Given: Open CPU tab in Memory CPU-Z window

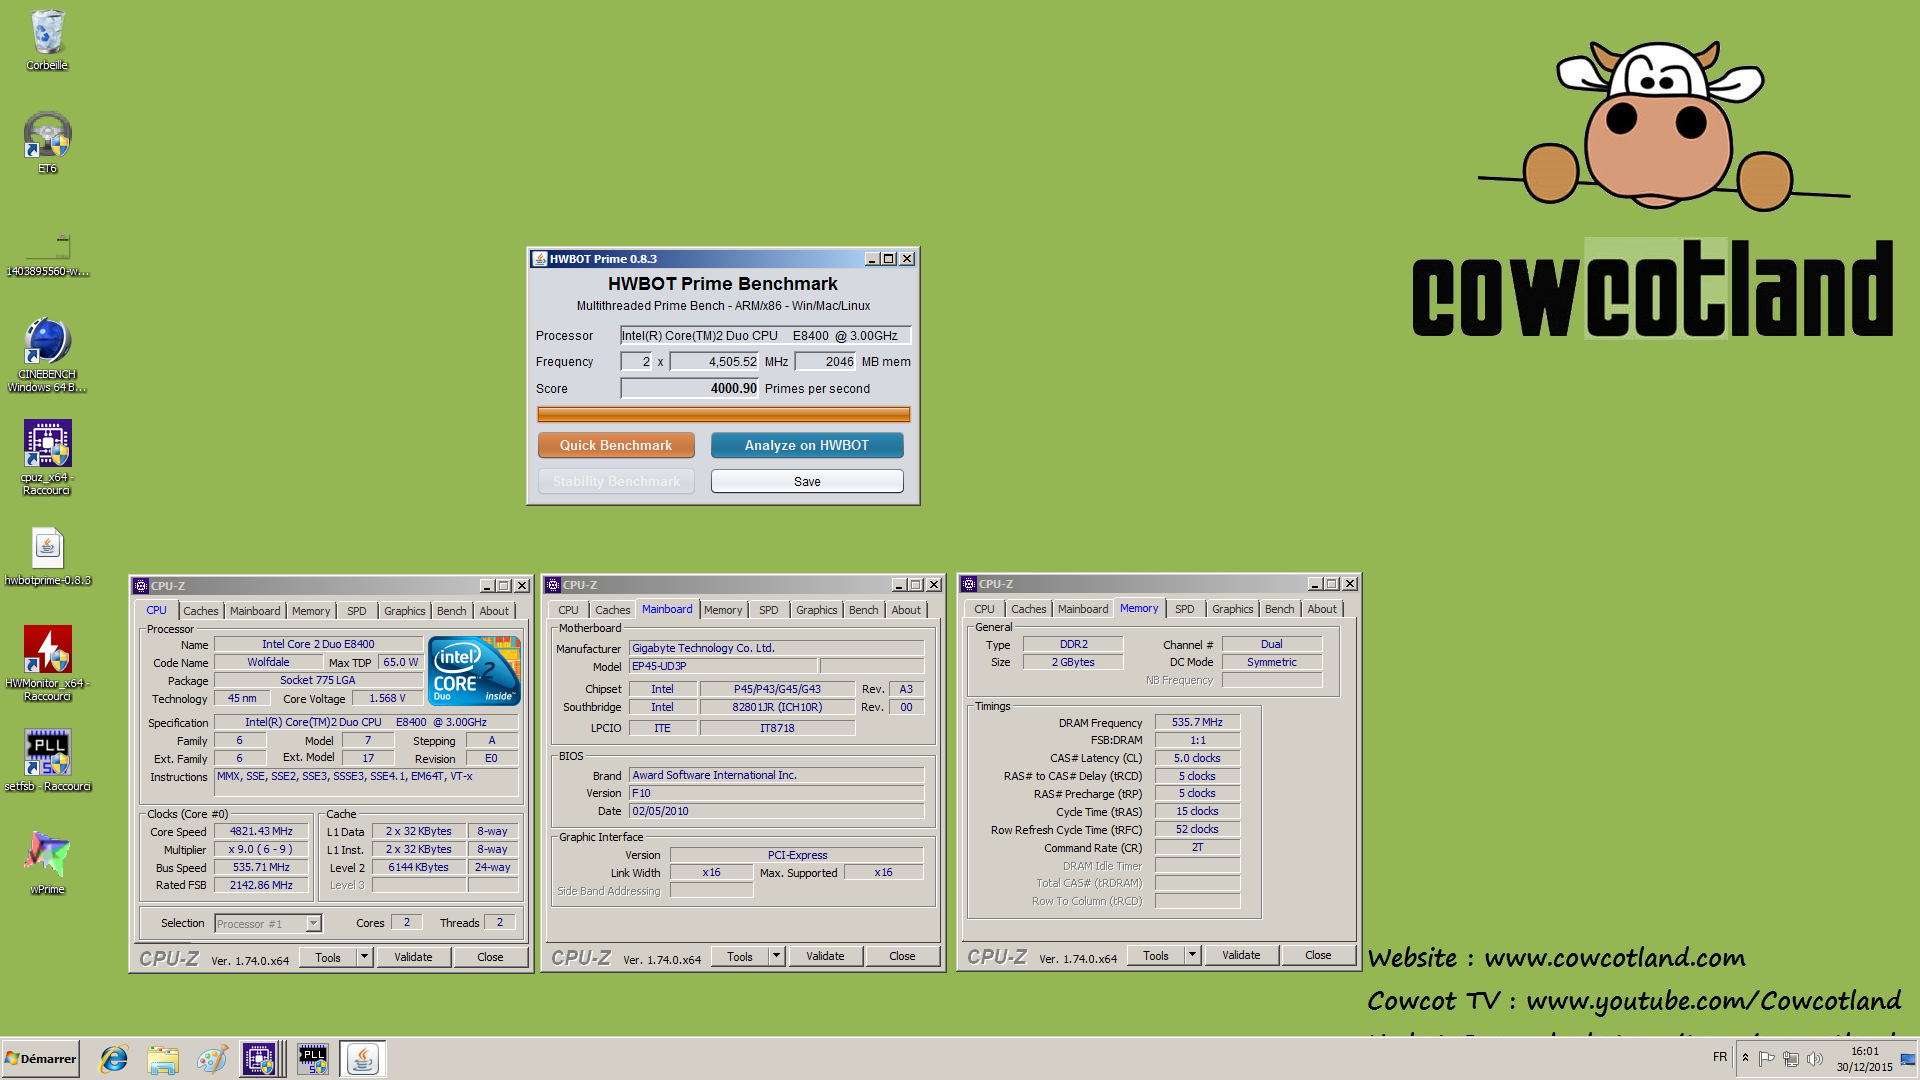Looking at the screenshot, I should [984, 609].
